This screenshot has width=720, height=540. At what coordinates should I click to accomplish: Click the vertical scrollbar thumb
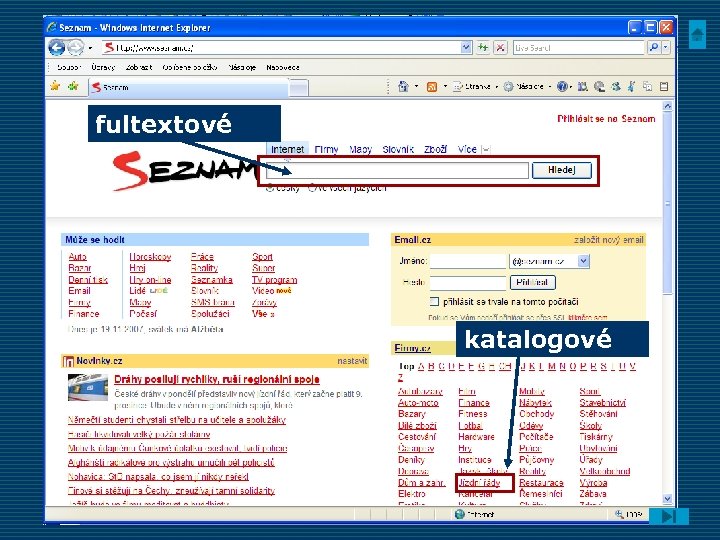tap(667, 203)
